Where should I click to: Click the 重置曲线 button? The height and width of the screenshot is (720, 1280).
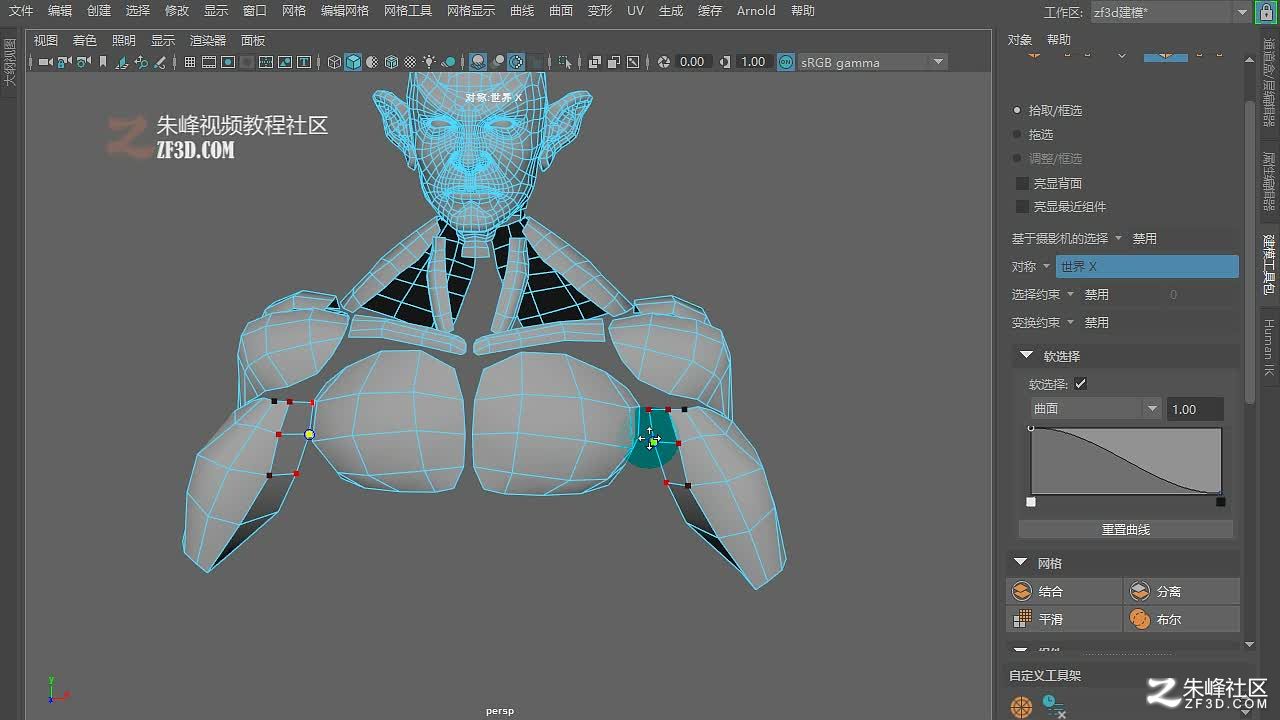(x=1126, y=529)
